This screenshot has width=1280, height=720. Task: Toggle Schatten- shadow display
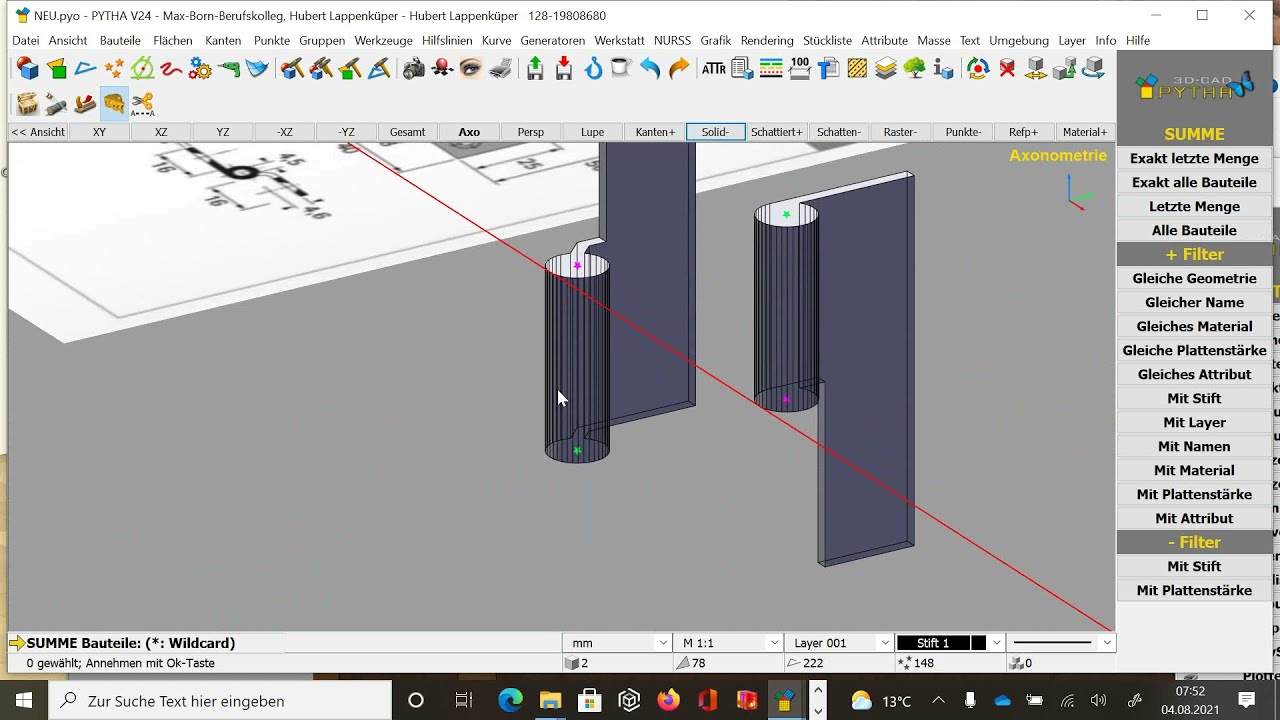click(838, 132)
